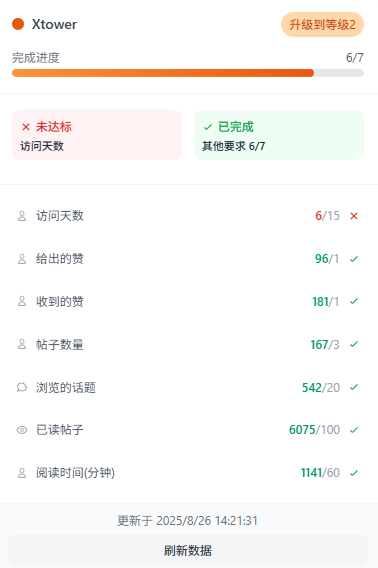This screenshot has width=378, height=568.
Task: Open the red 未达标 card
Action: 97,135
